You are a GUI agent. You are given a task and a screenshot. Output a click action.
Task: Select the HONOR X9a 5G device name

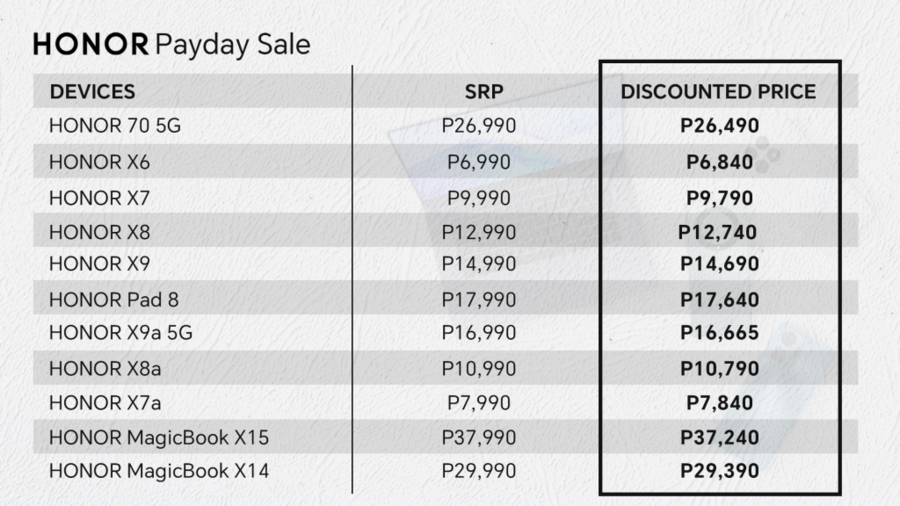pos(121,333)
